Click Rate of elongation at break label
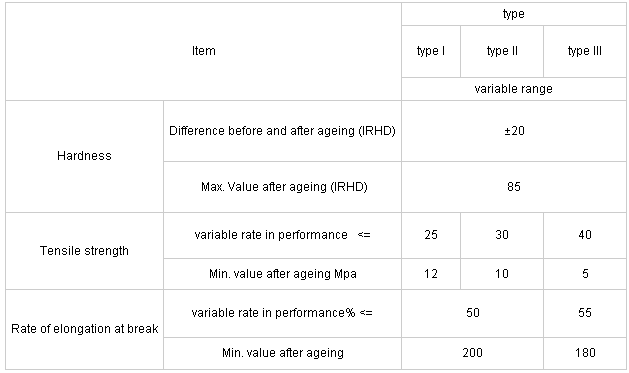 pos(84,329)
